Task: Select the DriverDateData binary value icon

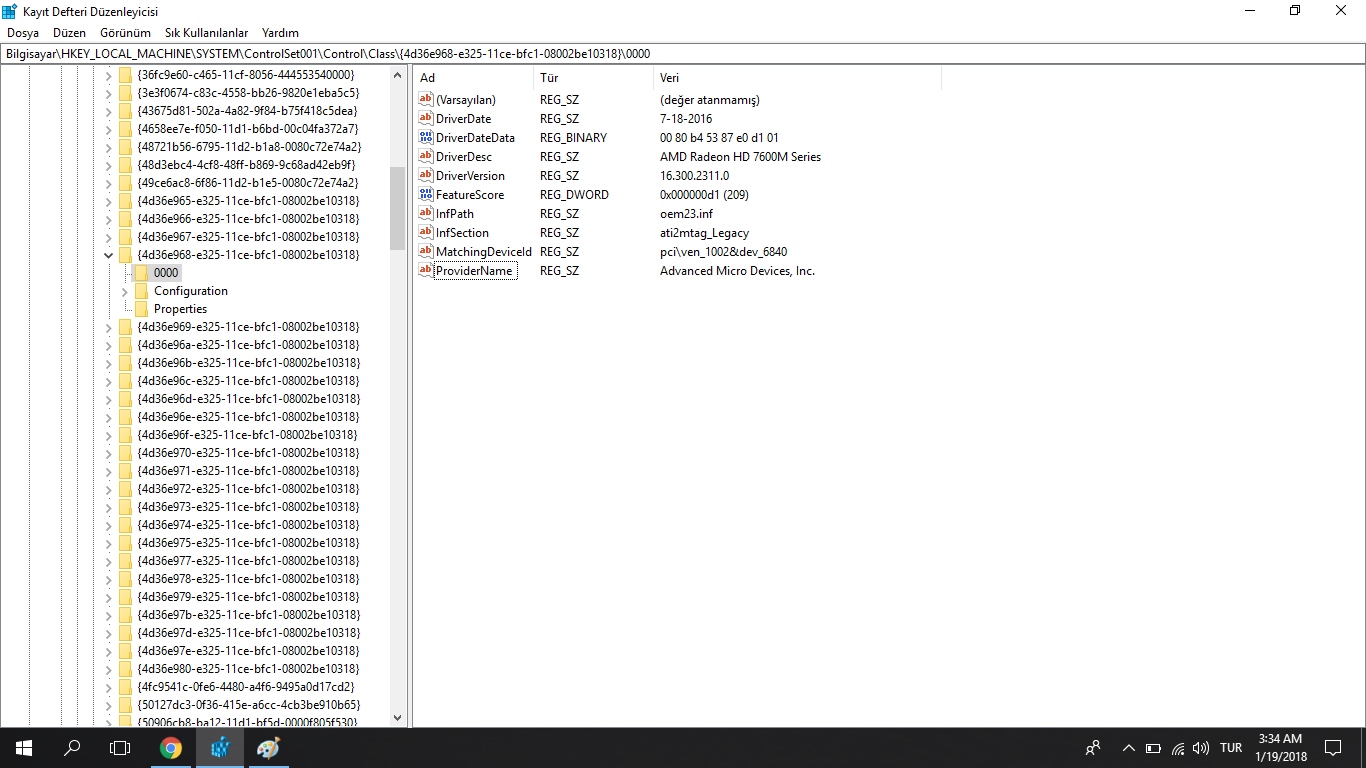Action: (426, 138)
